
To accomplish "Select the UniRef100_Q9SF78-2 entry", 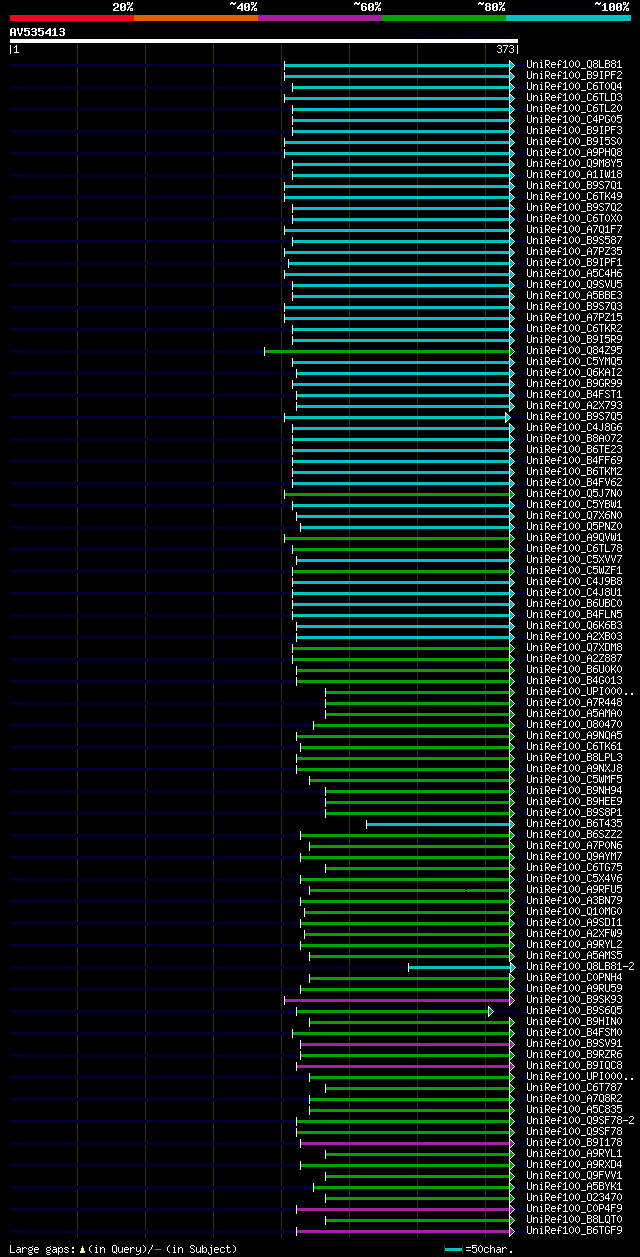I will (580, 1121).
